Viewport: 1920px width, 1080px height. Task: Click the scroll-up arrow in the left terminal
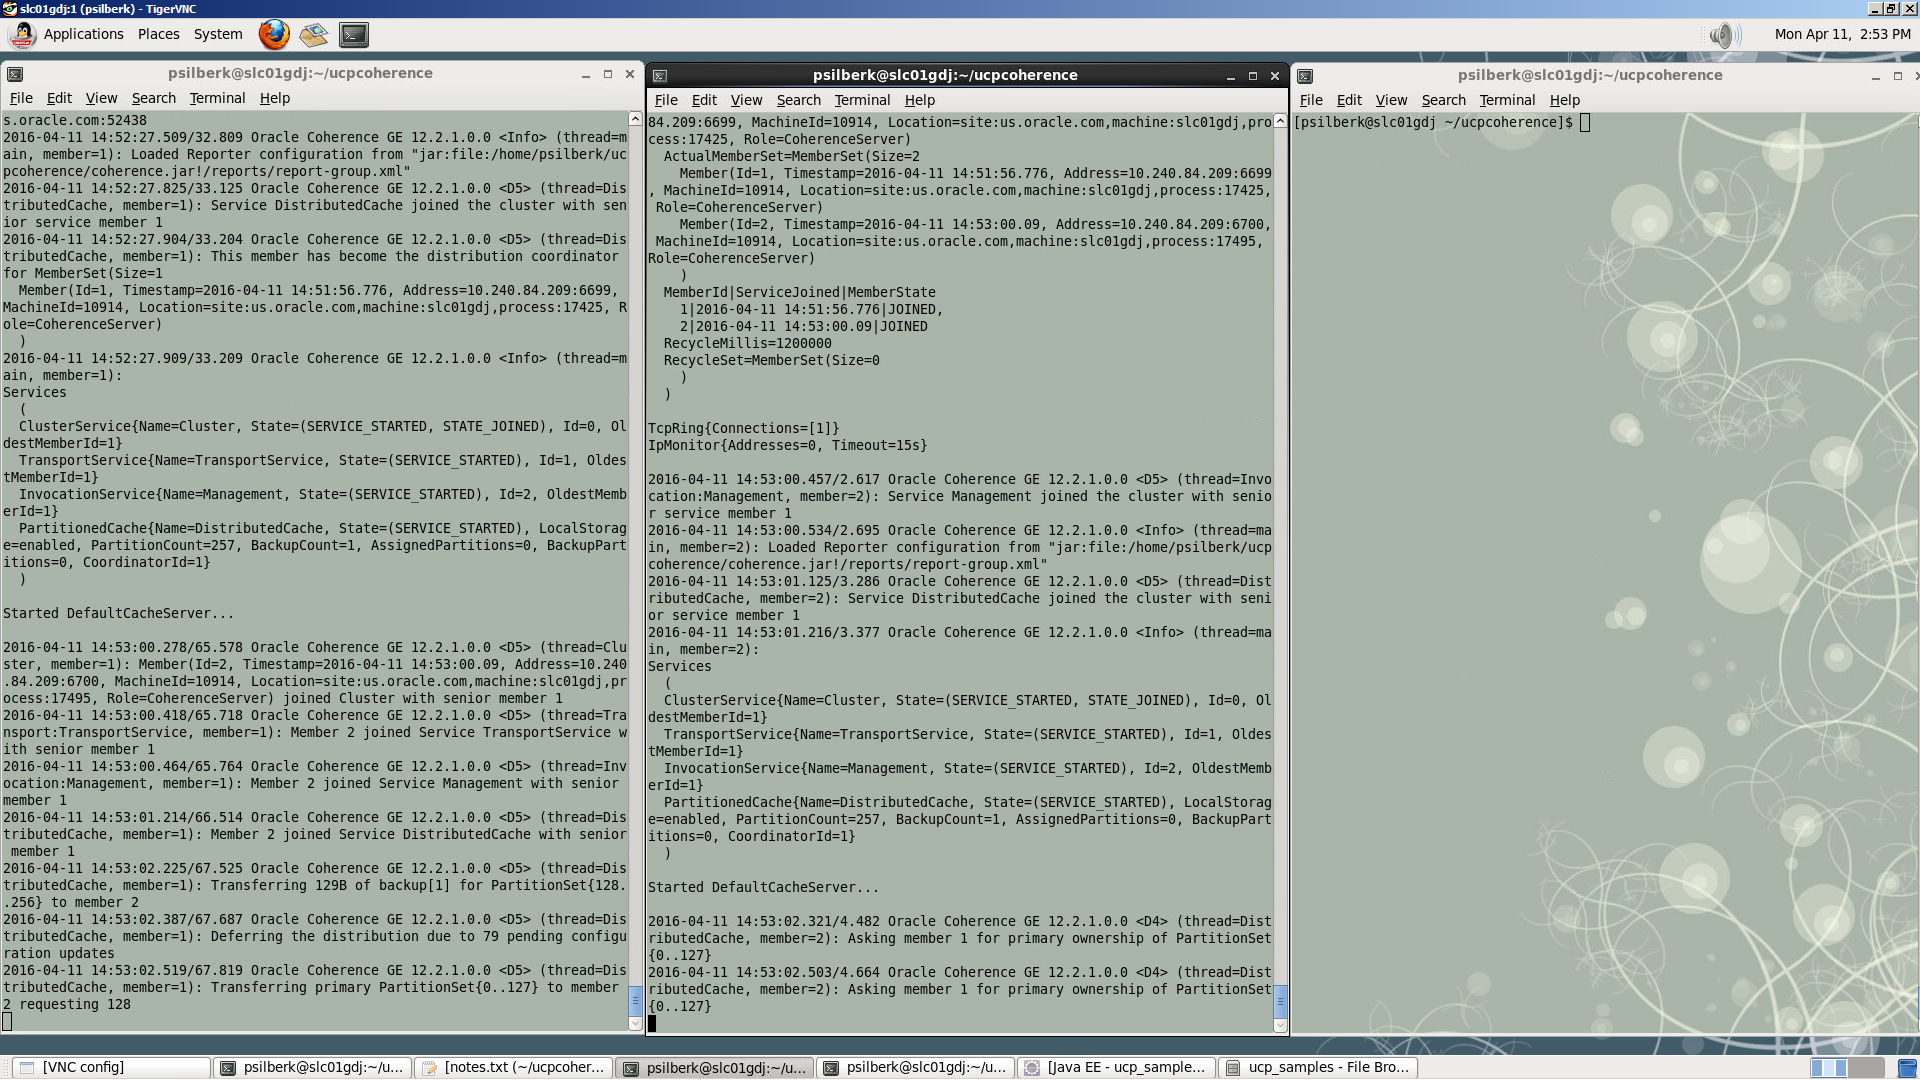point(635,119)
